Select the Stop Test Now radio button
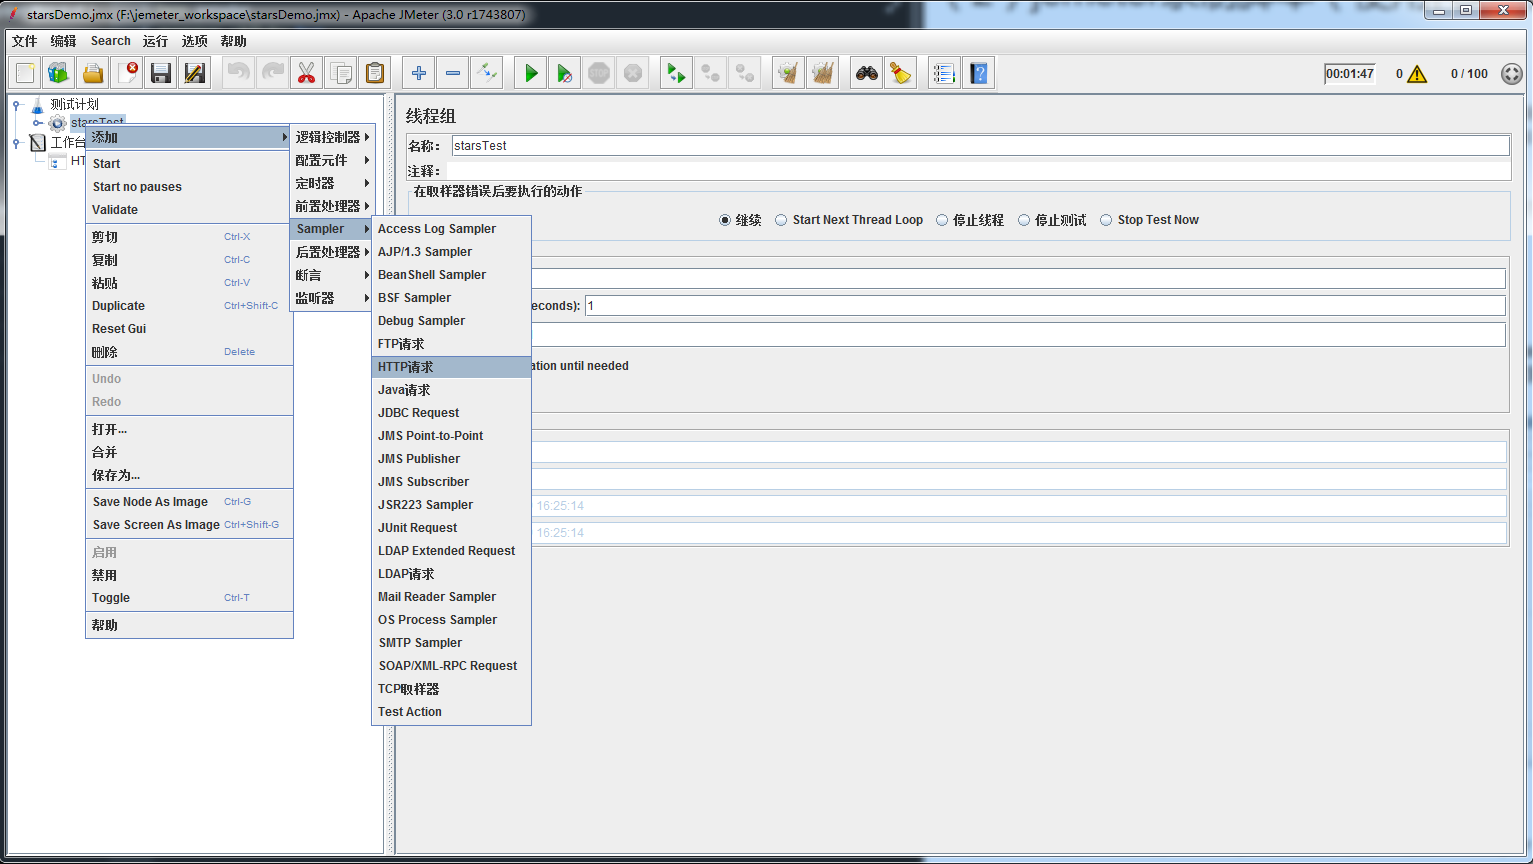Image resolution: width=1533 pixels, height=864 pixels. pyautogui.click(x=1106, y=220)
